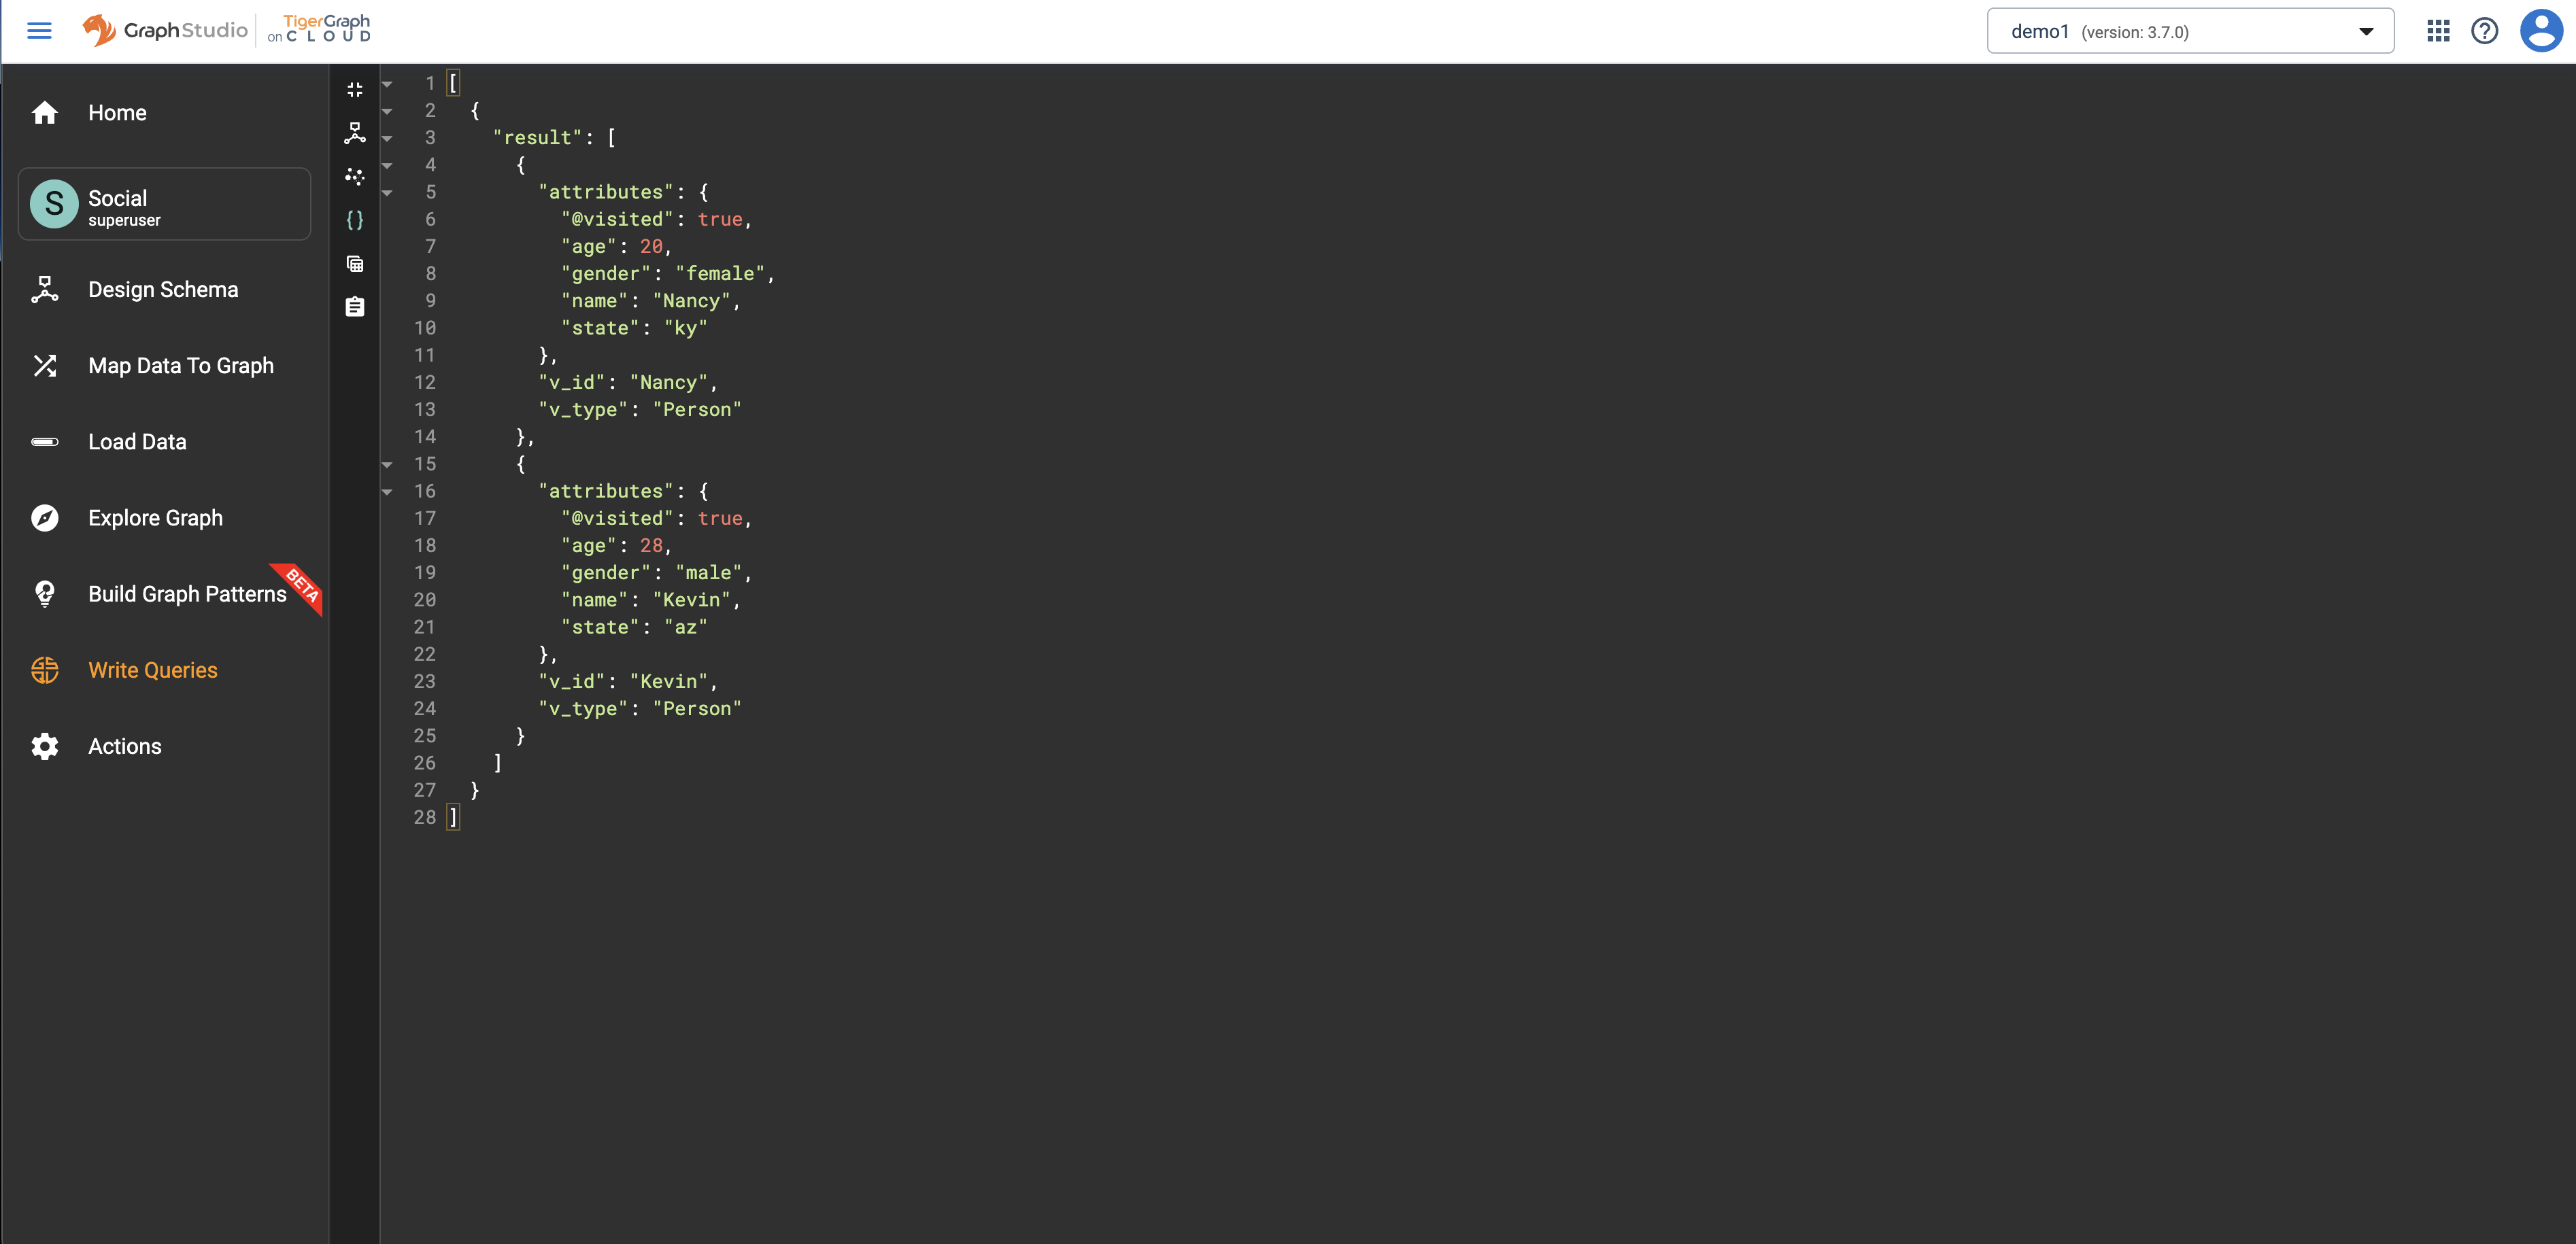
Task: Open the apps grid in the top bar
Action: [2439, 30]
